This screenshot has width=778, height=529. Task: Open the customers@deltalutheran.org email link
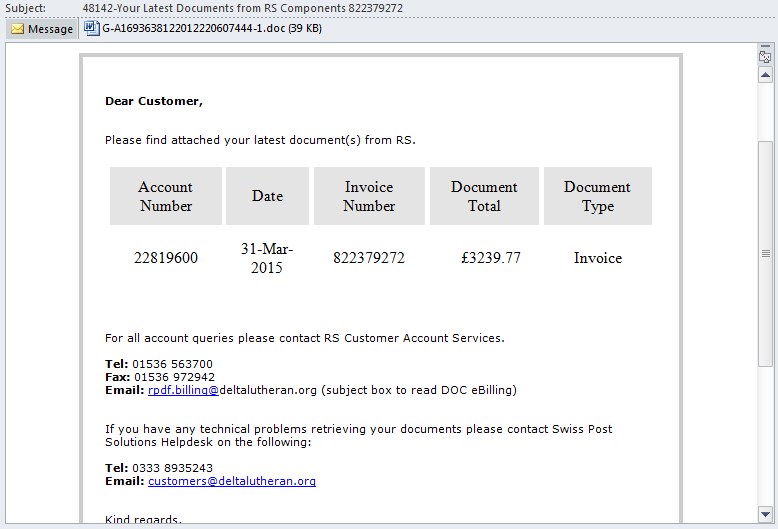(x=231, y=481)
